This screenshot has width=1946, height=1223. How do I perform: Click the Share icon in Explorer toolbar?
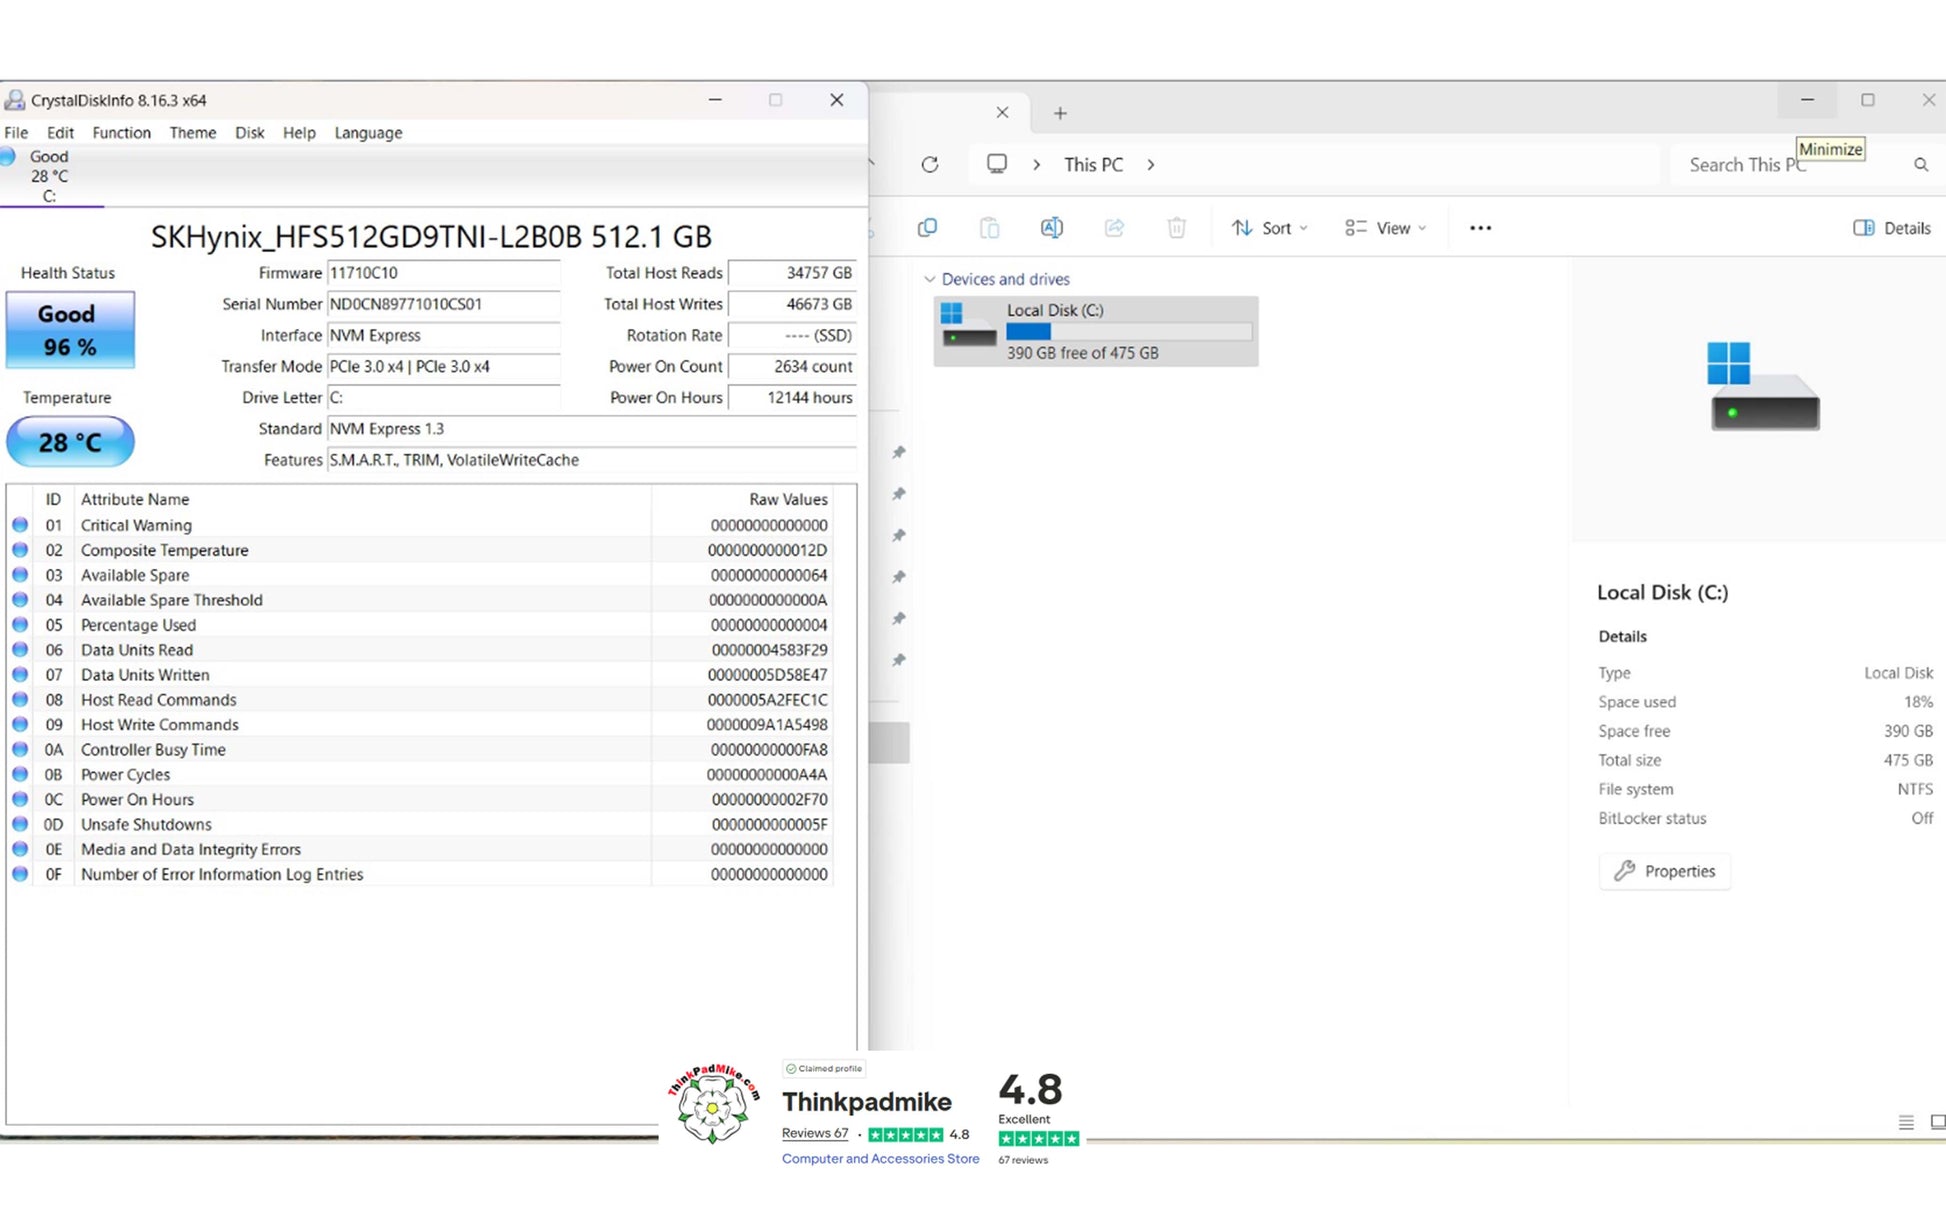[x=1114, y=228]
